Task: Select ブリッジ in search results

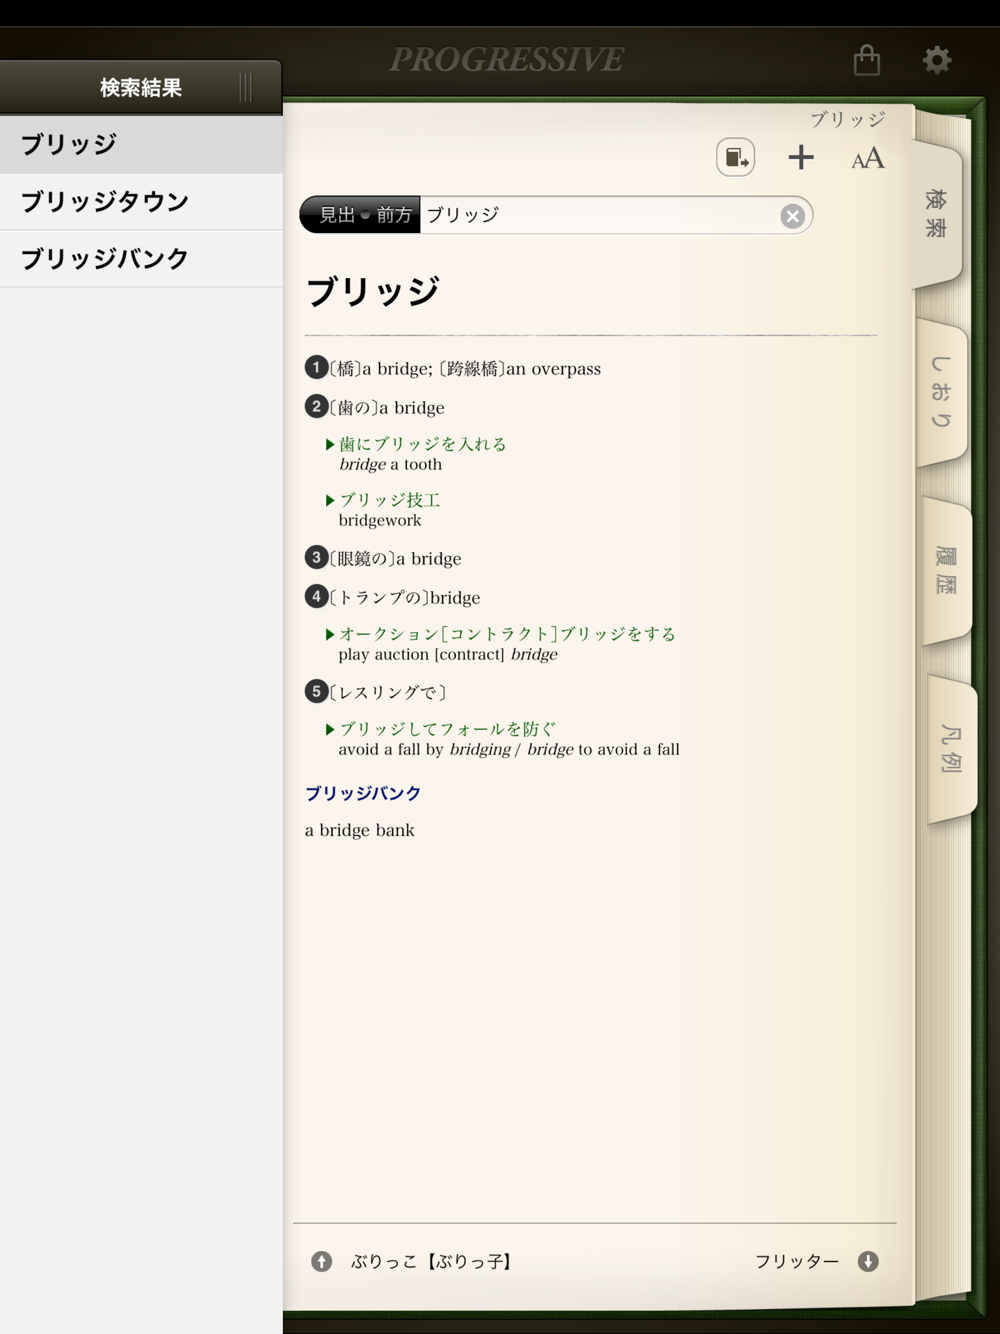Action: 141,144
